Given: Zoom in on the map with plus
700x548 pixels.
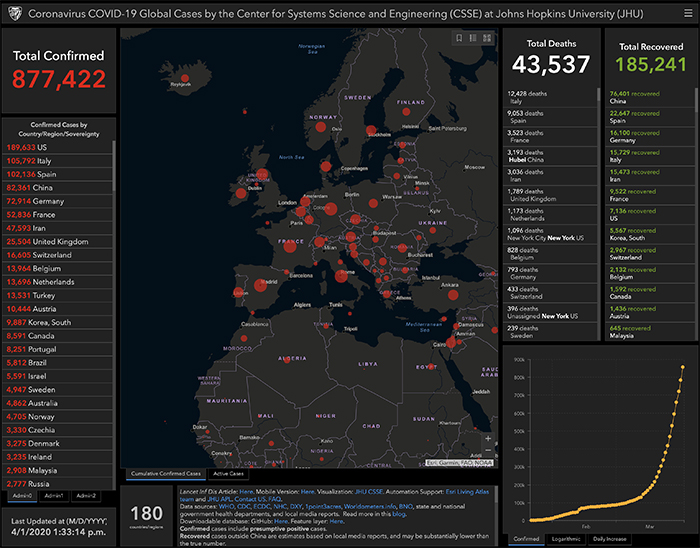Looking at the screenshot, I should (488, 439).
